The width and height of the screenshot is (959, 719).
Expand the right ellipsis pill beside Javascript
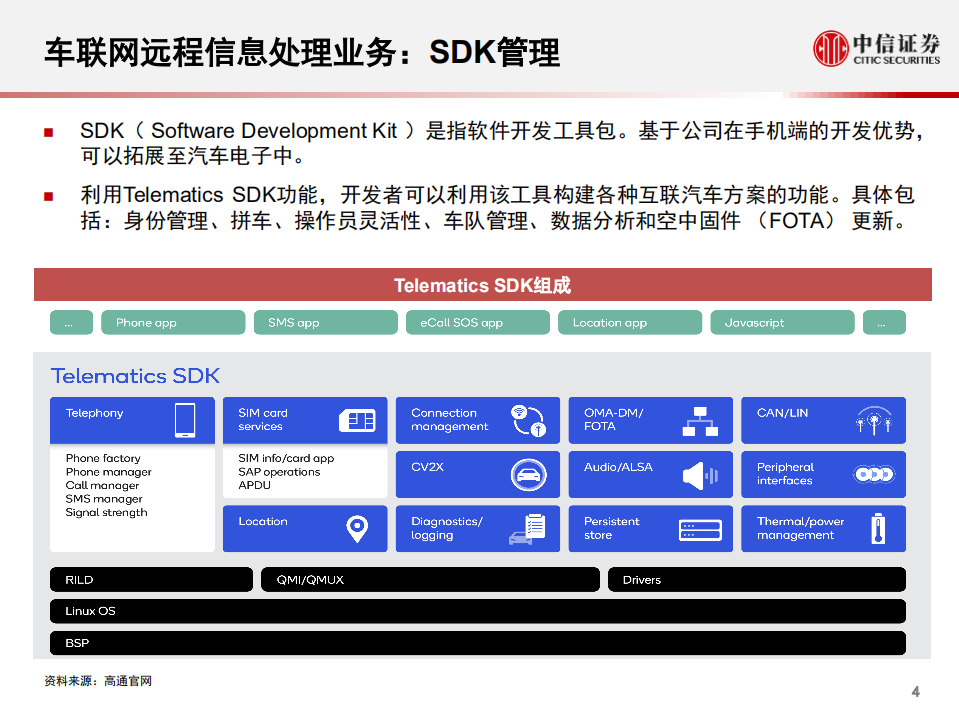(884, 322)
